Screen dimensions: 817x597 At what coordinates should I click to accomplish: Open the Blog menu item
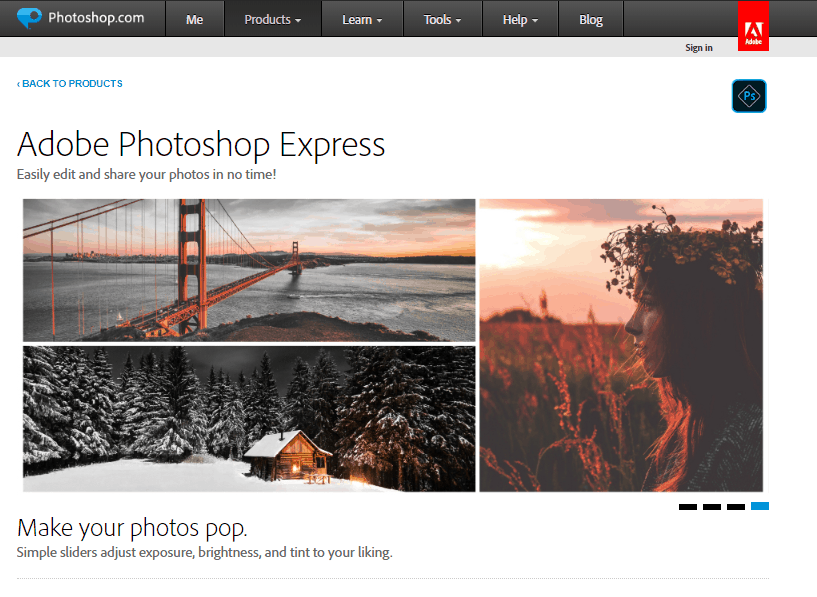(591, 19)
